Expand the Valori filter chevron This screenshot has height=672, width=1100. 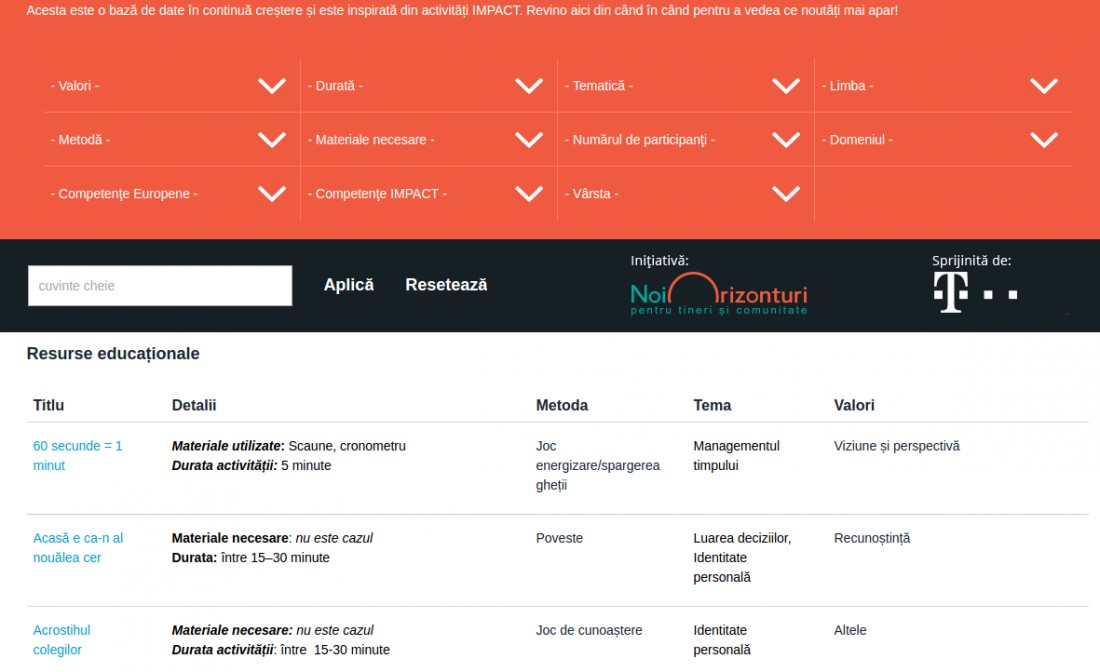tap(271, 86)
